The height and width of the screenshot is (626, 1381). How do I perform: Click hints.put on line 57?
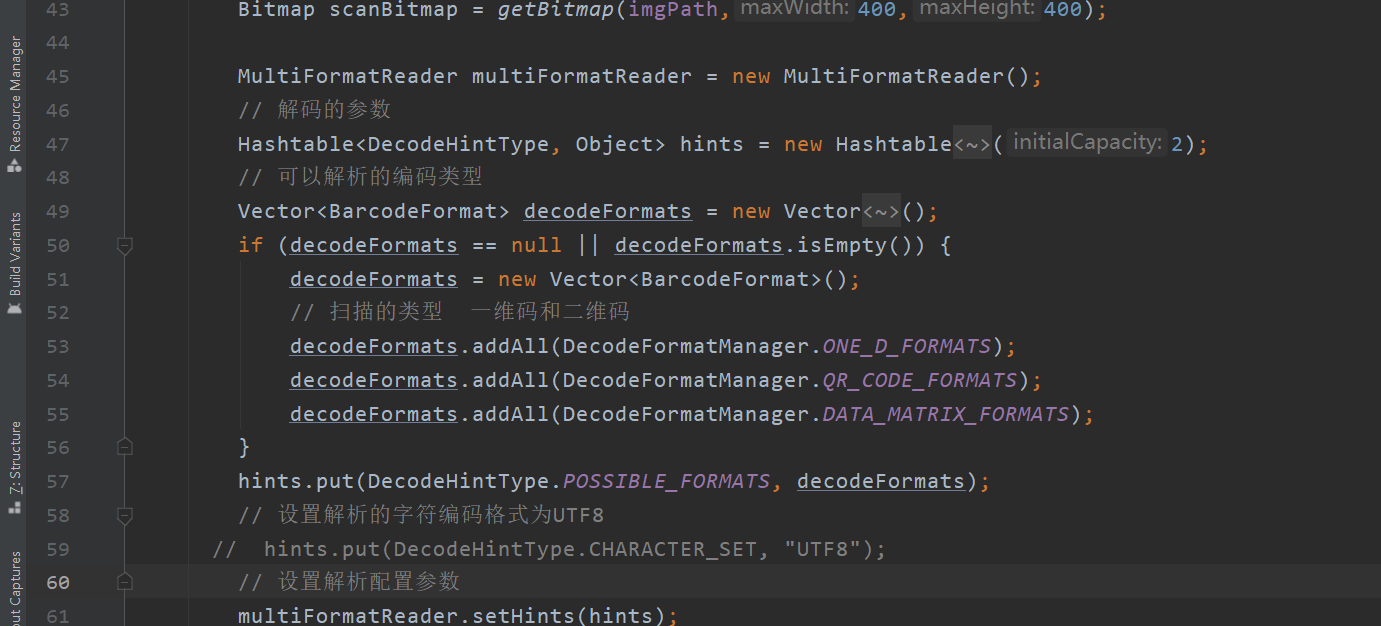click(296, 482)
